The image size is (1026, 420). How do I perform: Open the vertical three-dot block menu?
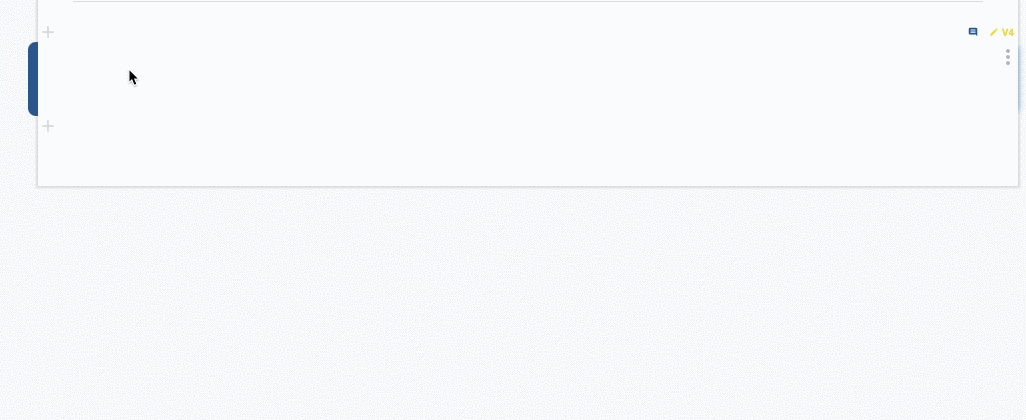point(1008,57)
